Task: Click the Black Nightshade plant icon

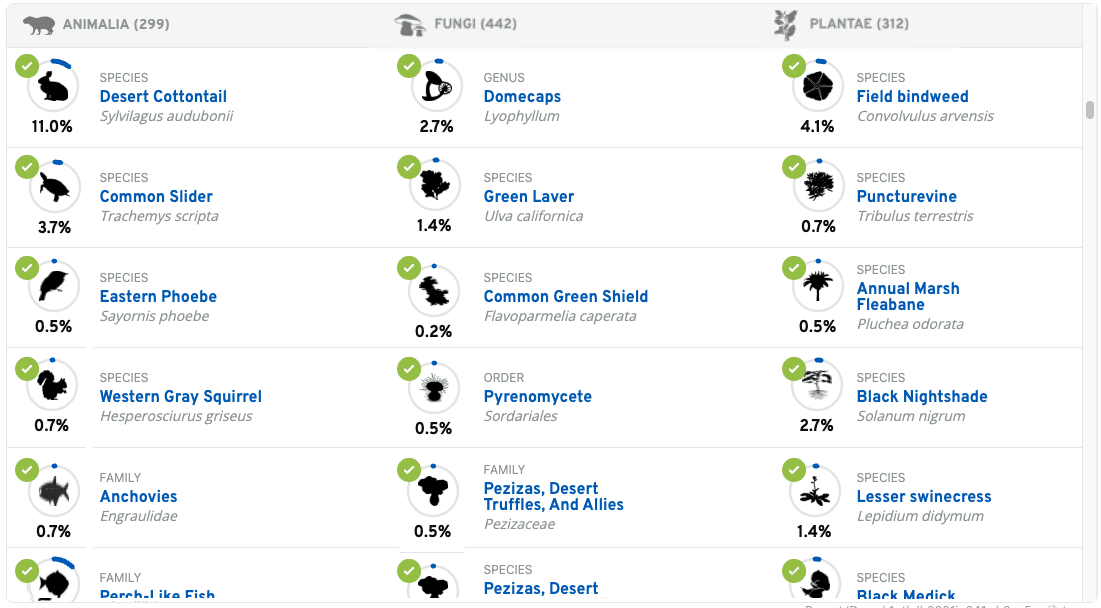Action: pyautogui.click(x=818, y=387)
